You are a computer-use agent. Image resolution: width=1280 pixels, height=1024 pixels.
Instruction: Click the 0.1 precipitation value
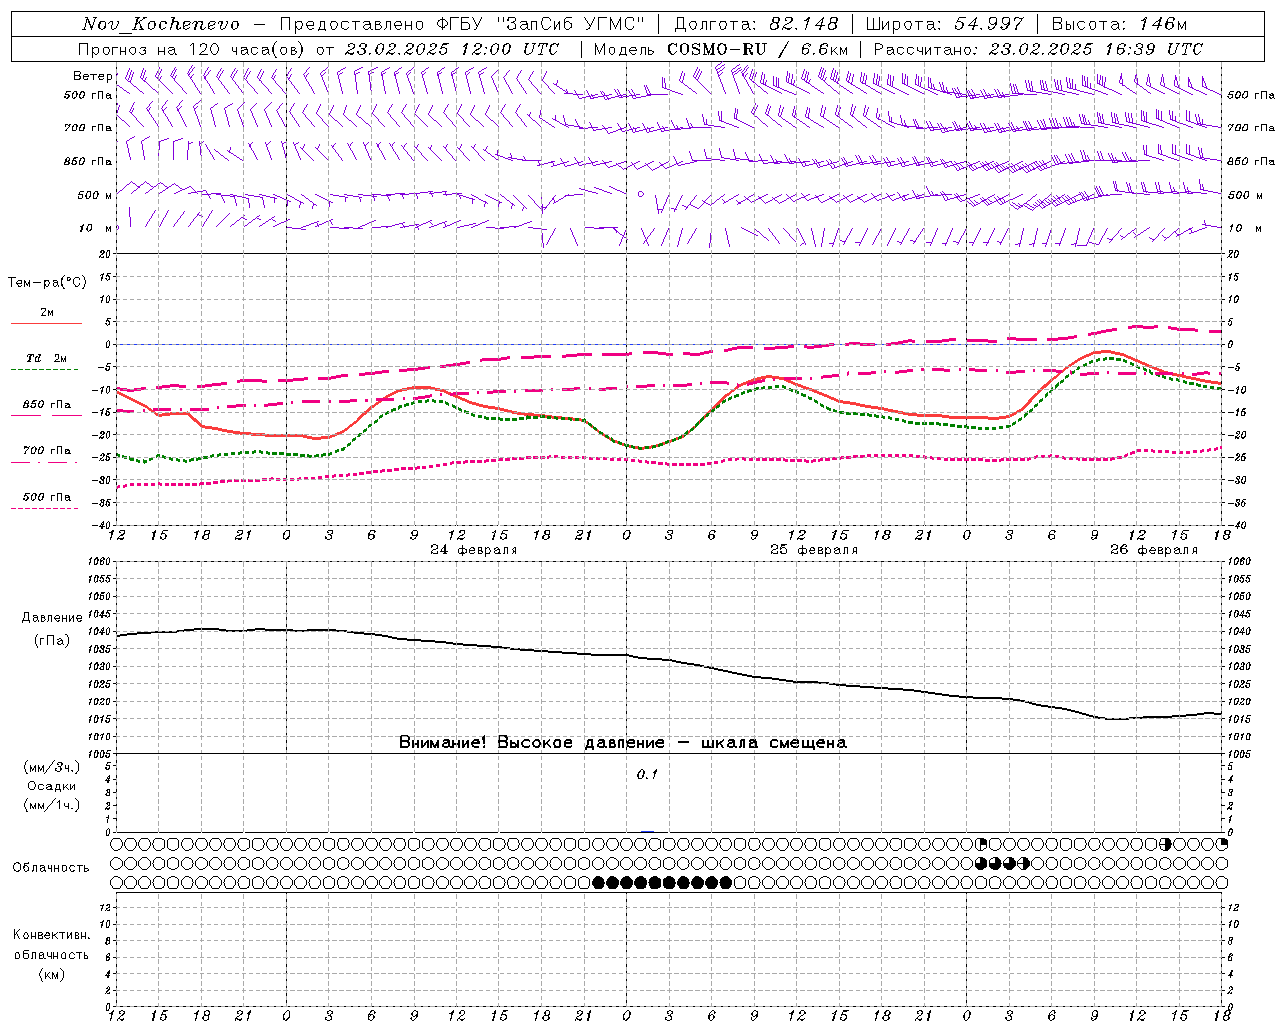[648, 774]
